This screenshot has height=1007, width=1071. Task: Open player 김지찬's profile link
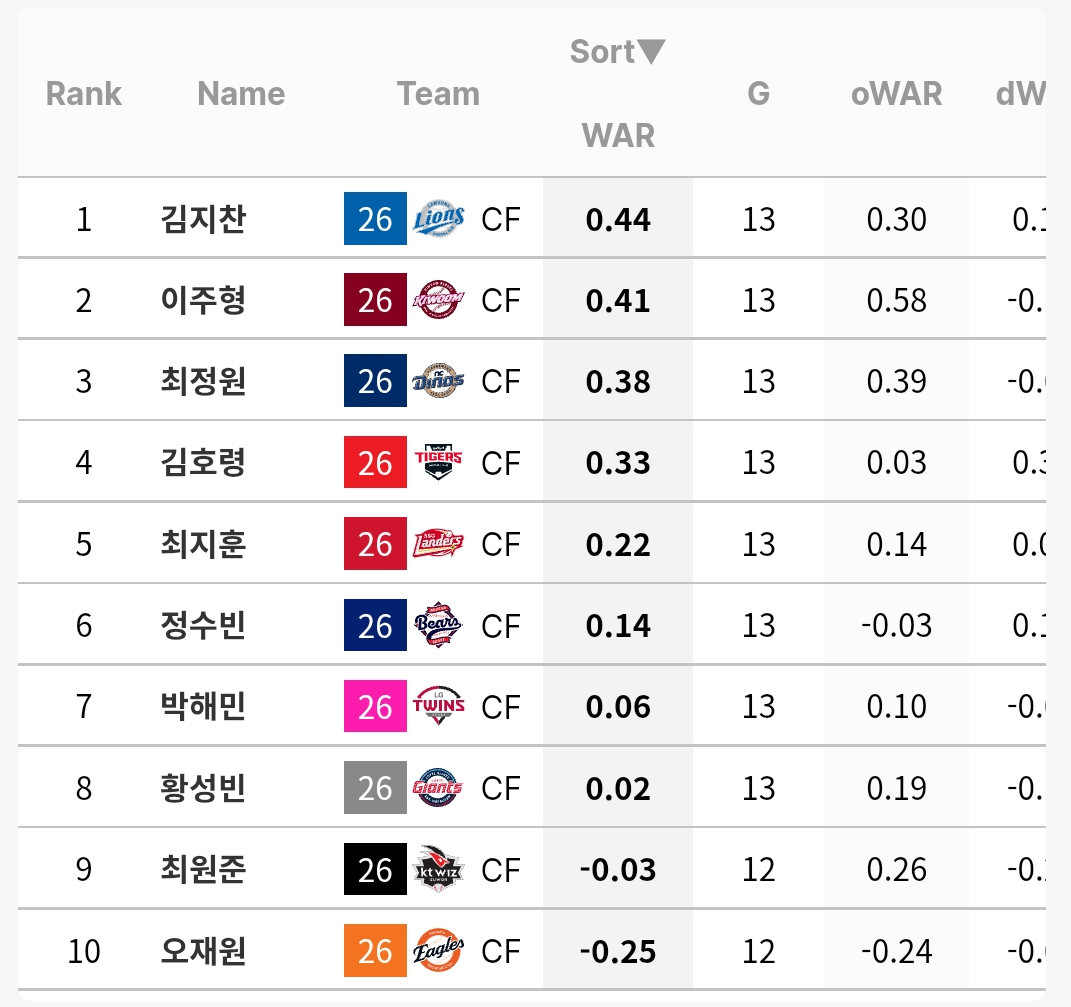click(x=203, y=219)
